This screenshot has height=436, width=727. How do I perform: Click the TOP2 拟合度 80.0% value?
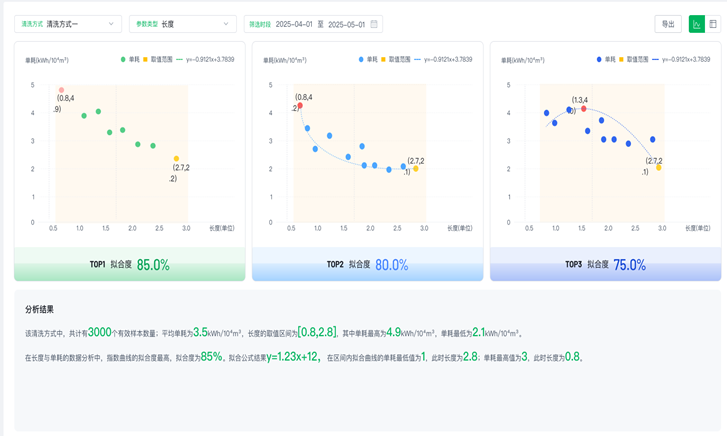pyautogui.click(x=391, y=265)
